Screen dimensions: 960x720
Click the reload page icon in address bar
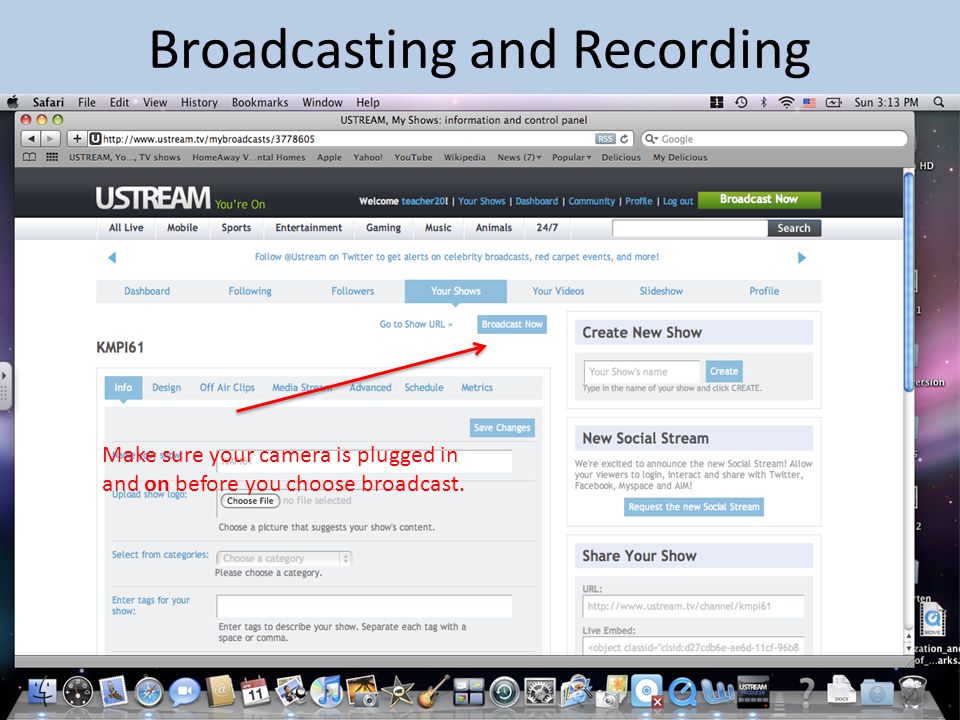tap(624, 139)
